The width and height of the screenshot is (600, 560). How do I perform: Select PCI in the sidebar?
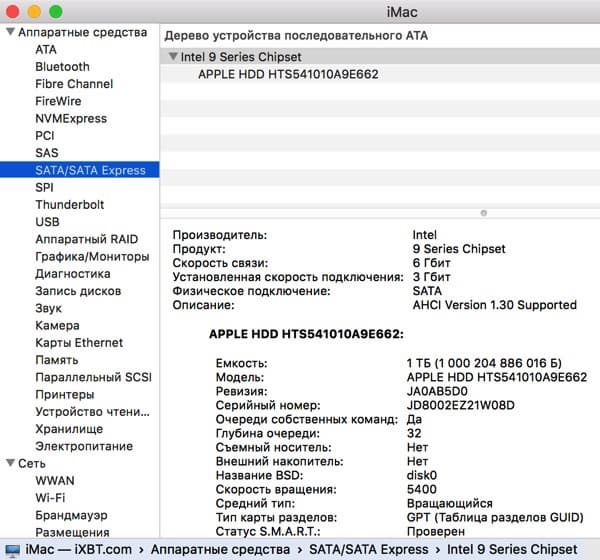(45, 136)
